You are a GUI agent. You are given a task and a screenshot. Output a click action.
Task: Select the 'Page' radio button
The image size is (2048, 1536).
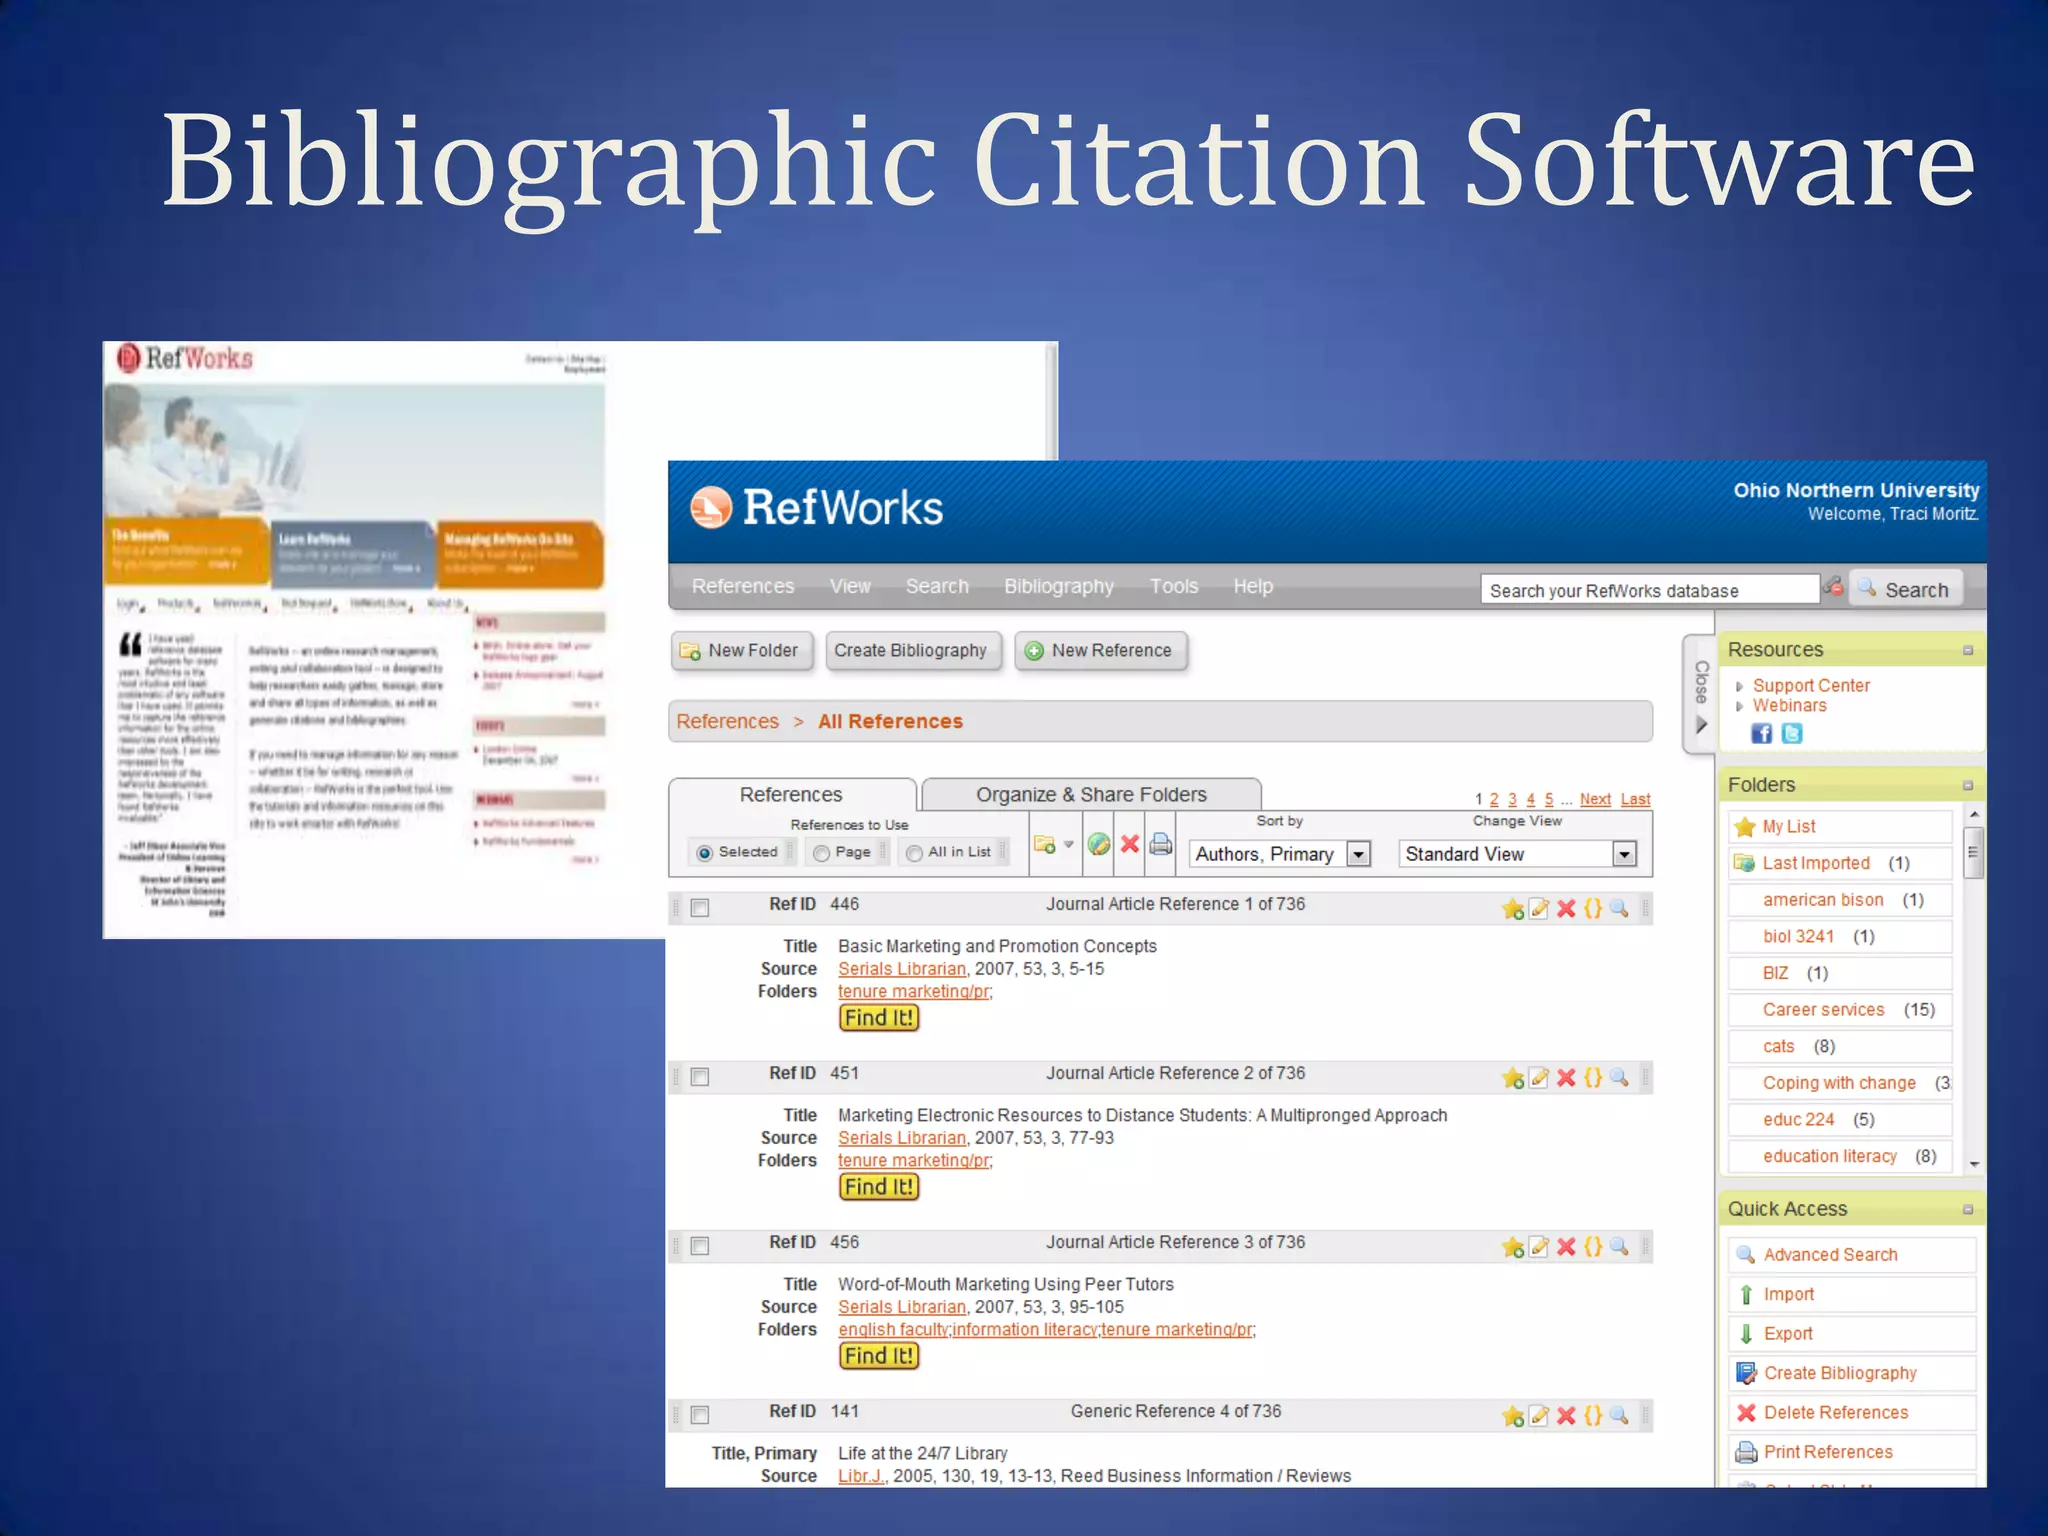(822, 853)
